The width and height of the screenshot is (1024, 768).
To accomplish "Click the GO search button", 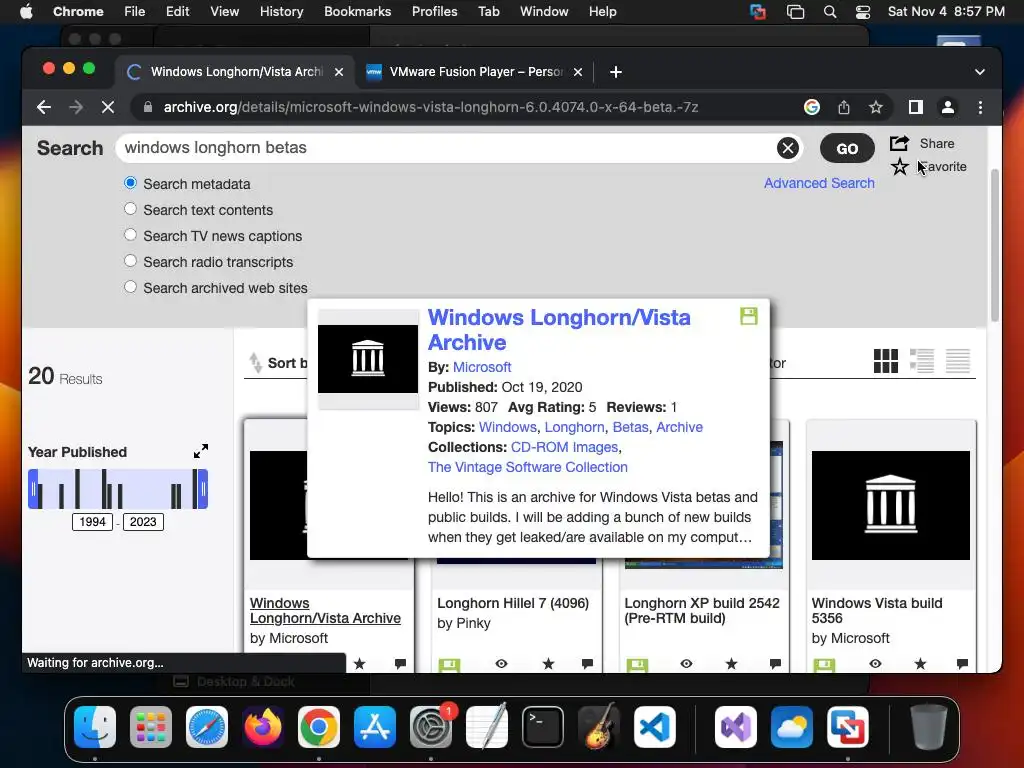I will [x=847, y=148].
